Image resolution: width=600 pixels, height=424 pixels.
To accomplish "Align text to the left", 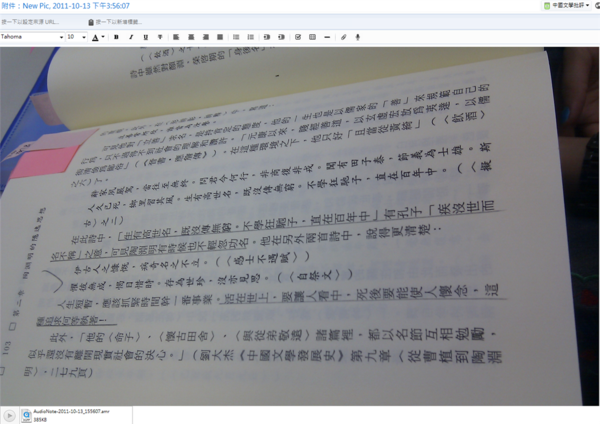I will (176, 37).
